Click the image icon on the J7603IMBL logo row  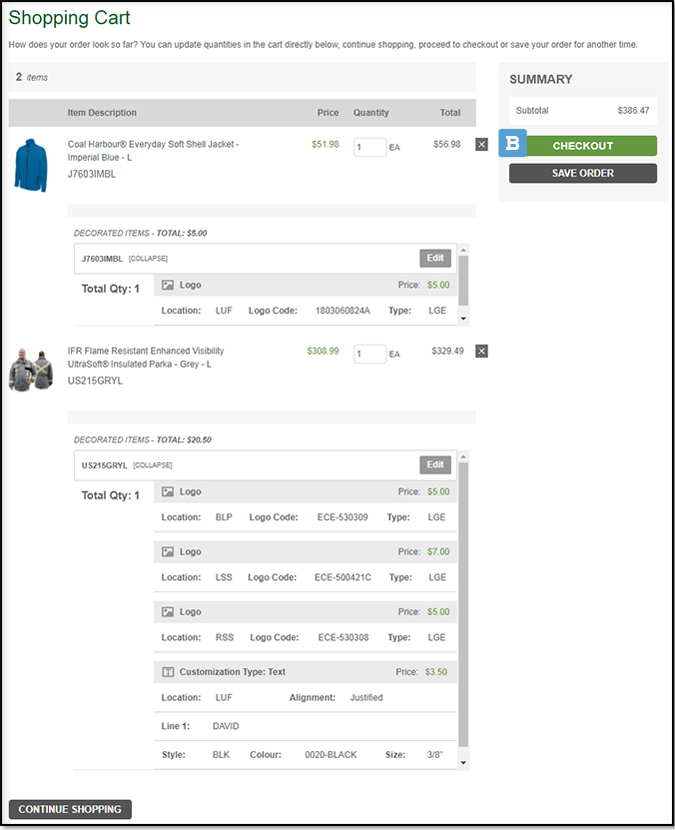[168, 285]
